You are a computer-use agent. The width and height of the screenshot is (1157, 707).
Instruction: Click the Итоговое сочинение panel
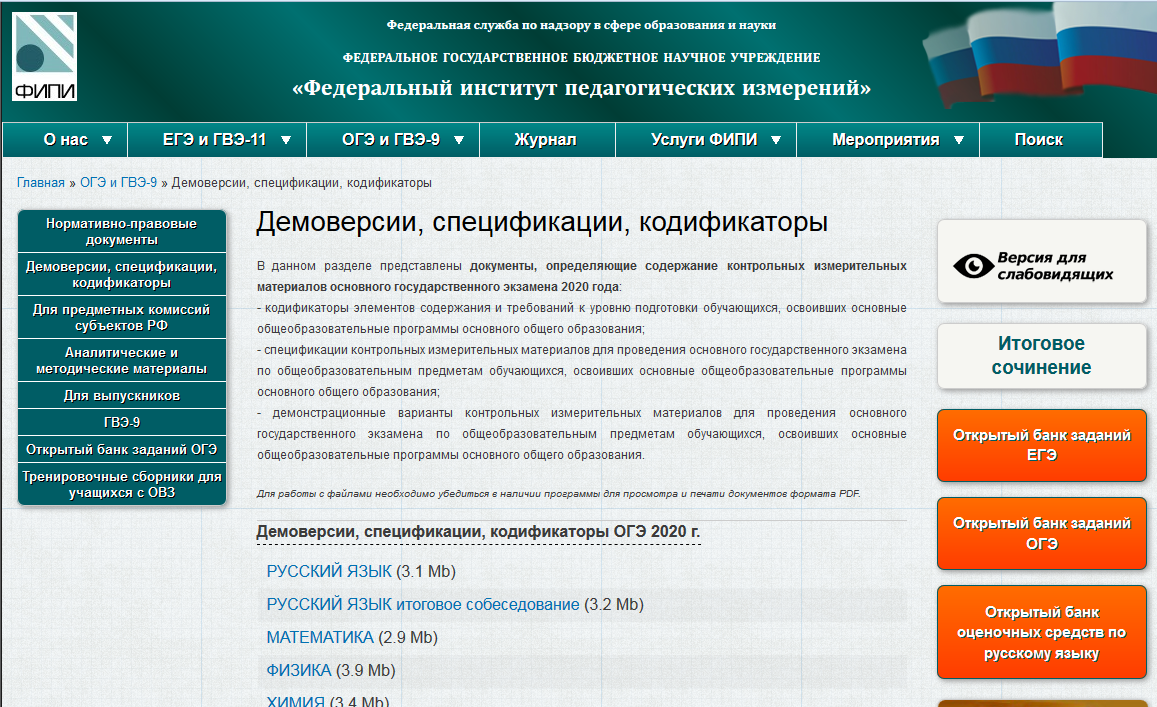(1040, 356)
